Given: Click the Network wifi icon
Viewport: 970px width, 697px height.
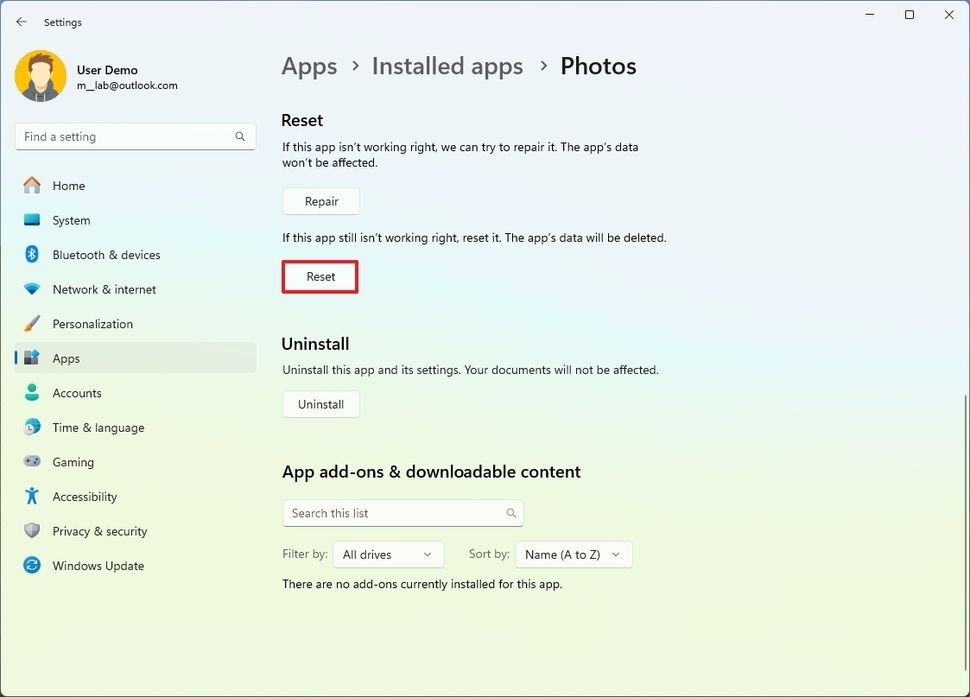Looking at the screenshot, I should (x=32, y=289).
